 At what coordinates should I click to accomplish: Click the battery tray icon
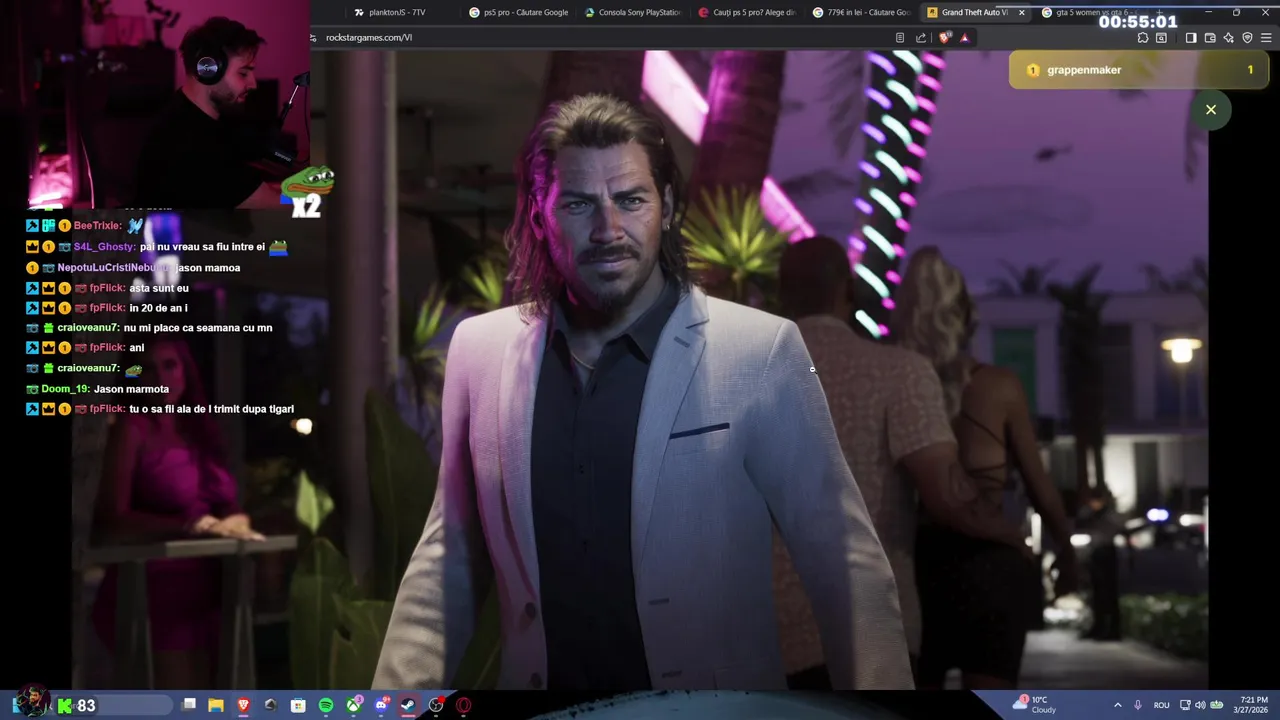[x=1217, y=705]
